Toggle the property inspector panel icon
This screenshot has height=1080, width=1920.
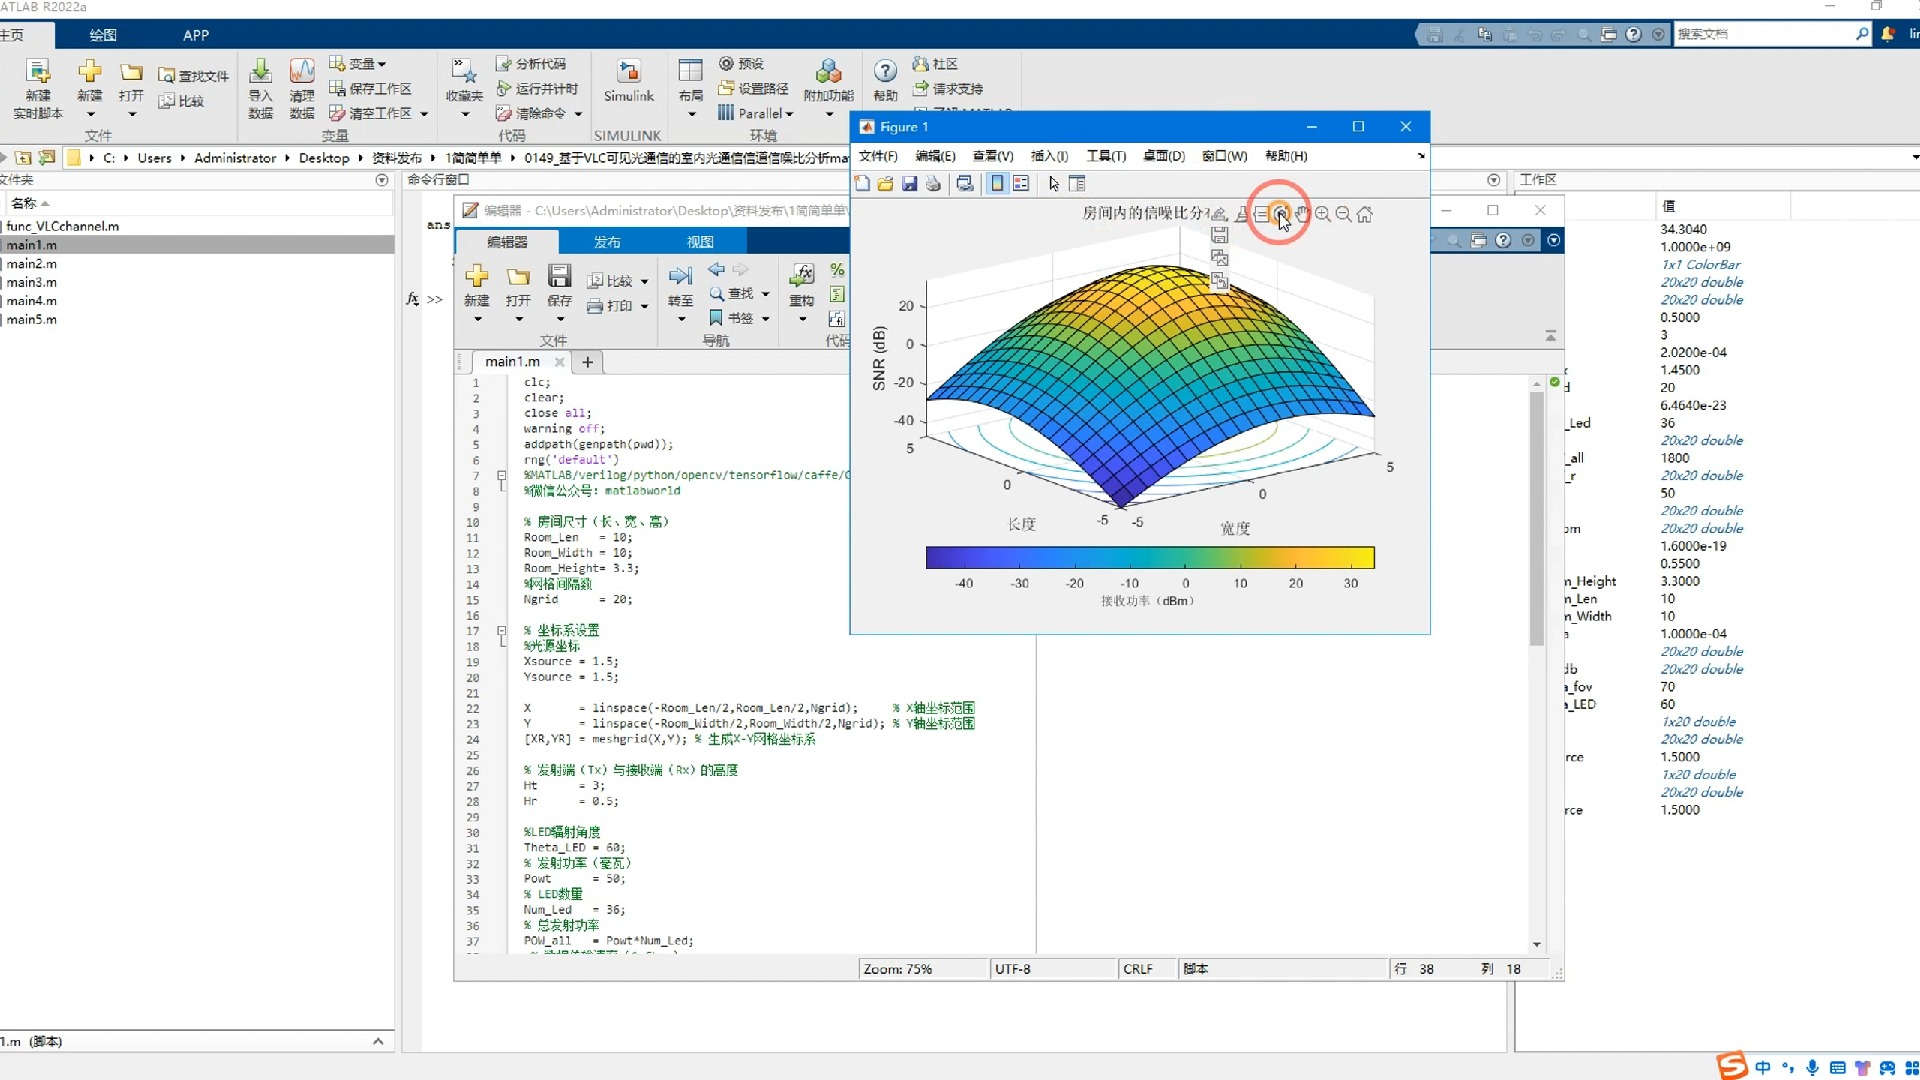(x=1077, y=184)
